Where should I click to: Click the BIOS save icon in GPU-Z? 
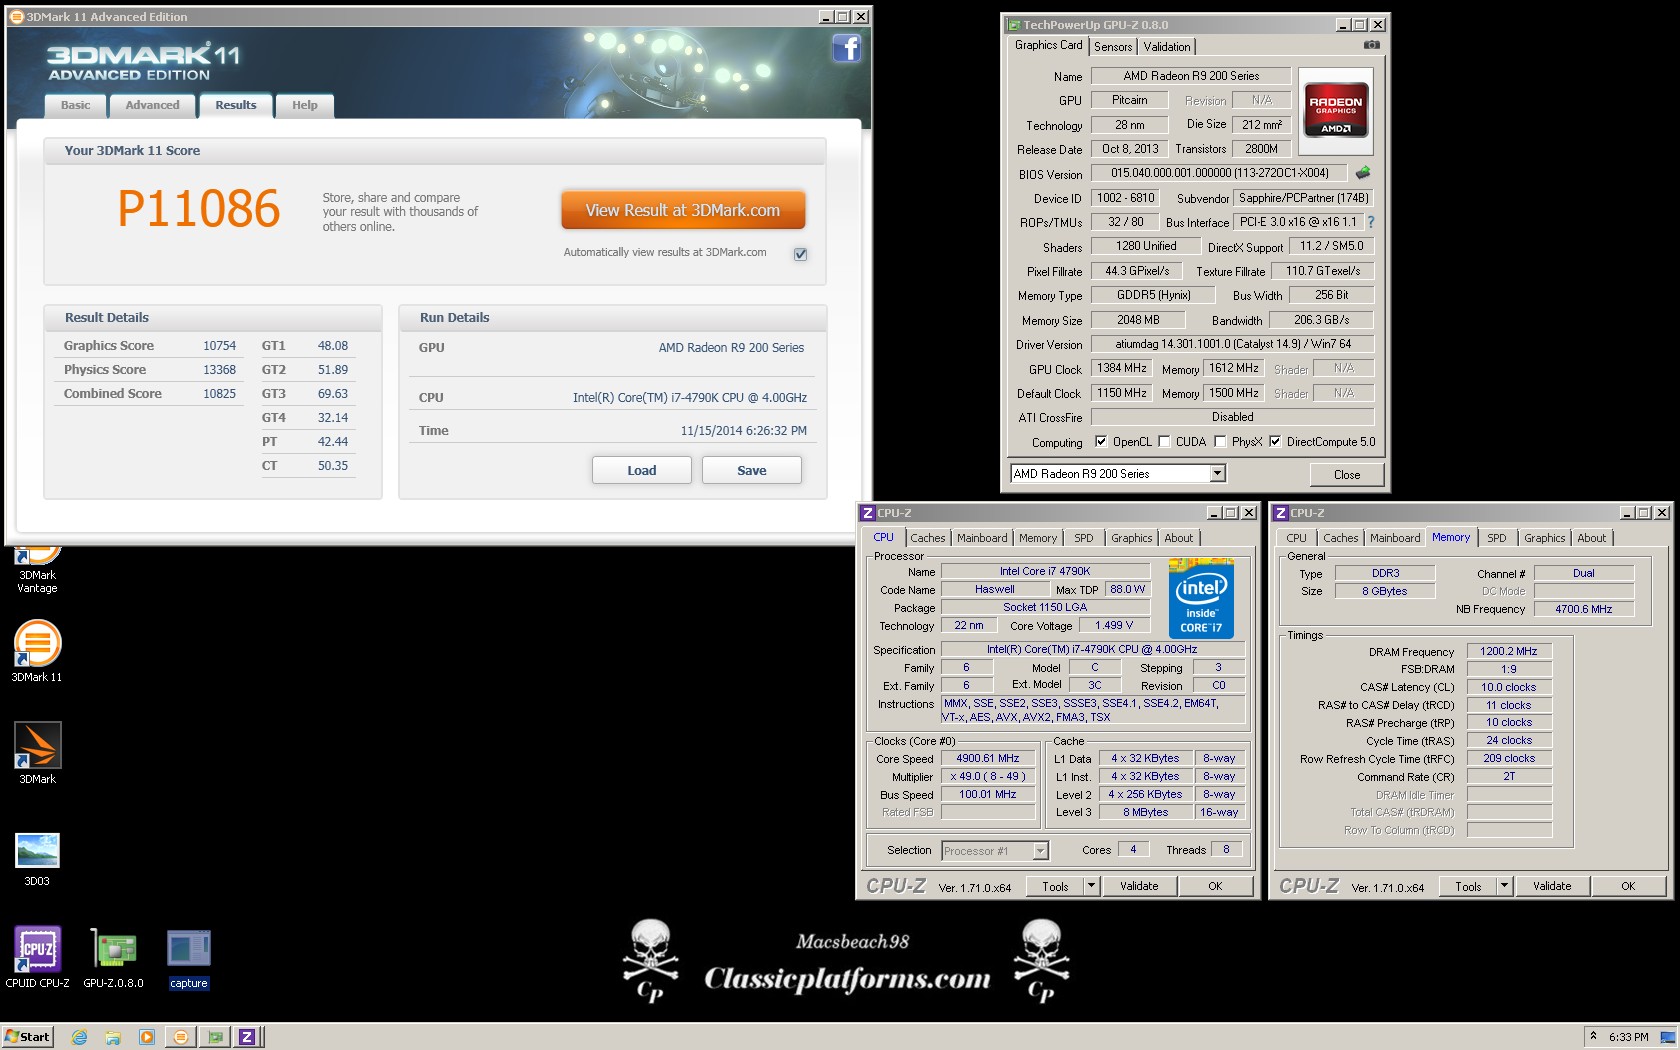[x=1363, y=173]
